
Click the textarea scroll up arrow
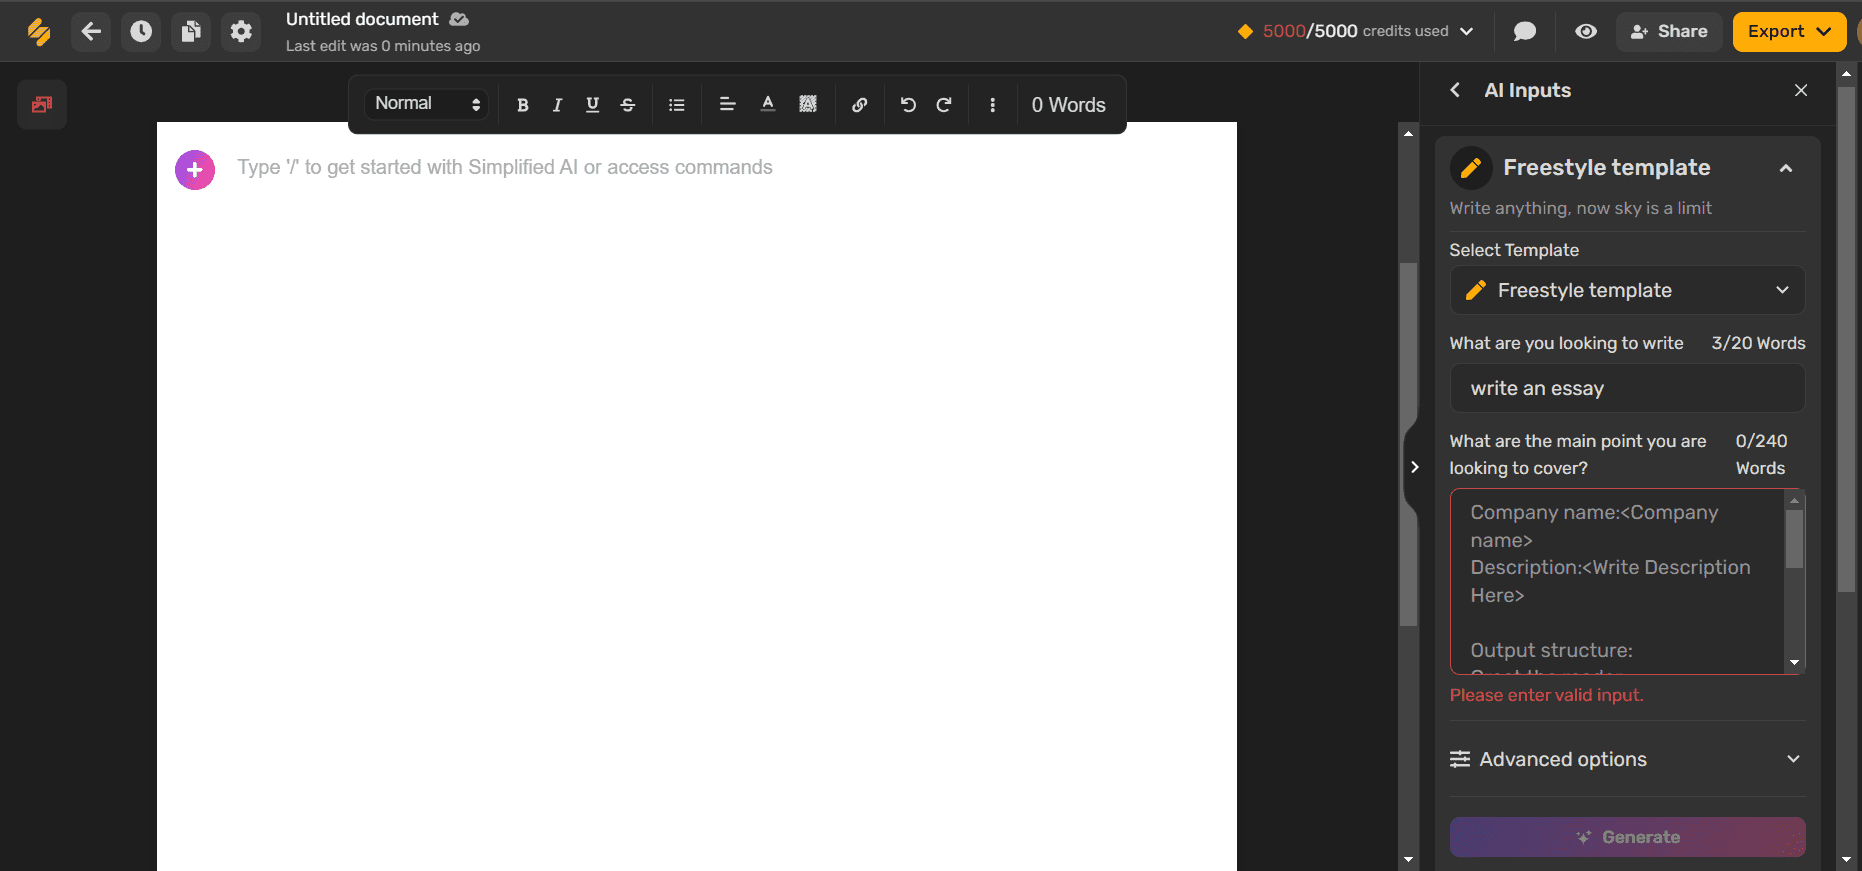click(x=1795, y=500)
